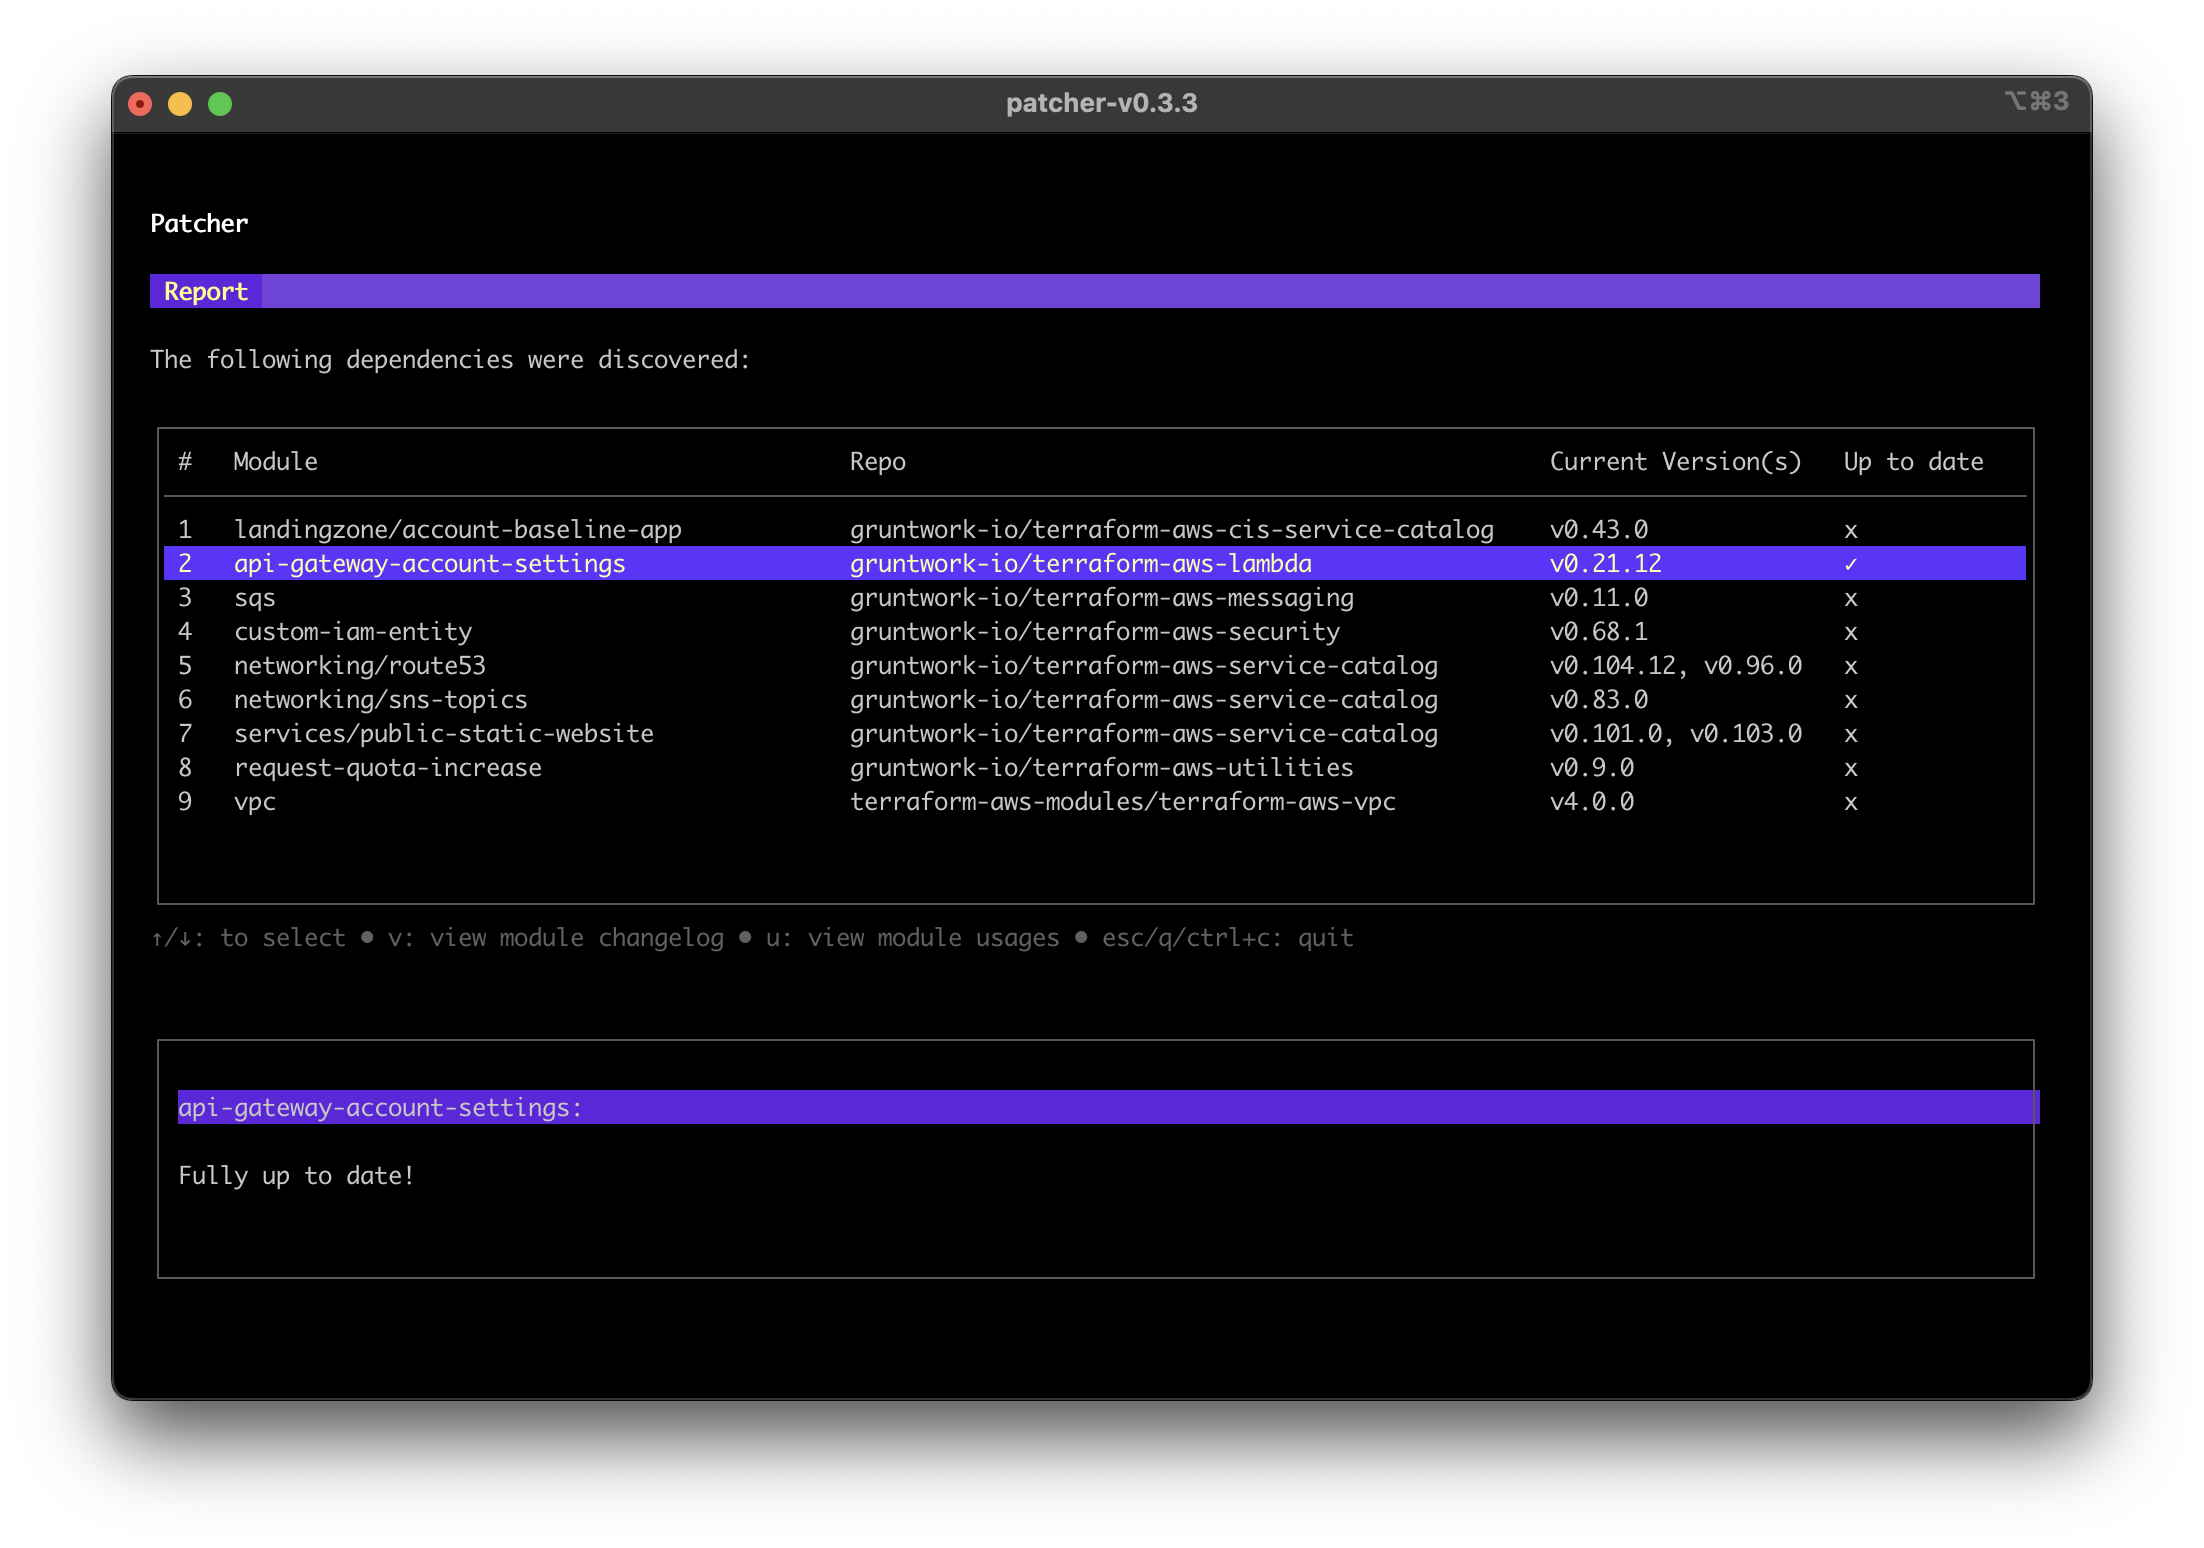Select the Report tab
This screenshot has height=1548, width=2204.
coord(205,291)
